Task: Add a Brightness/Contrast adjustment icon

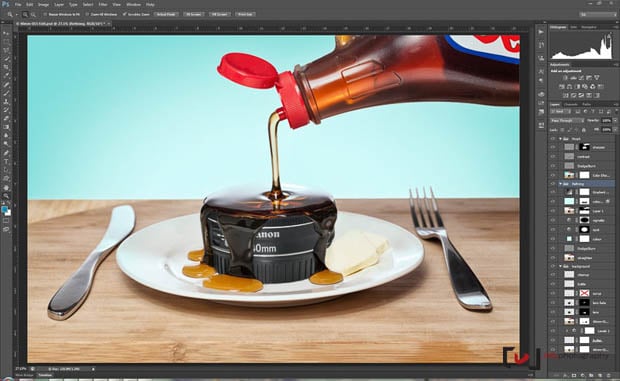Action: [565, 78]
